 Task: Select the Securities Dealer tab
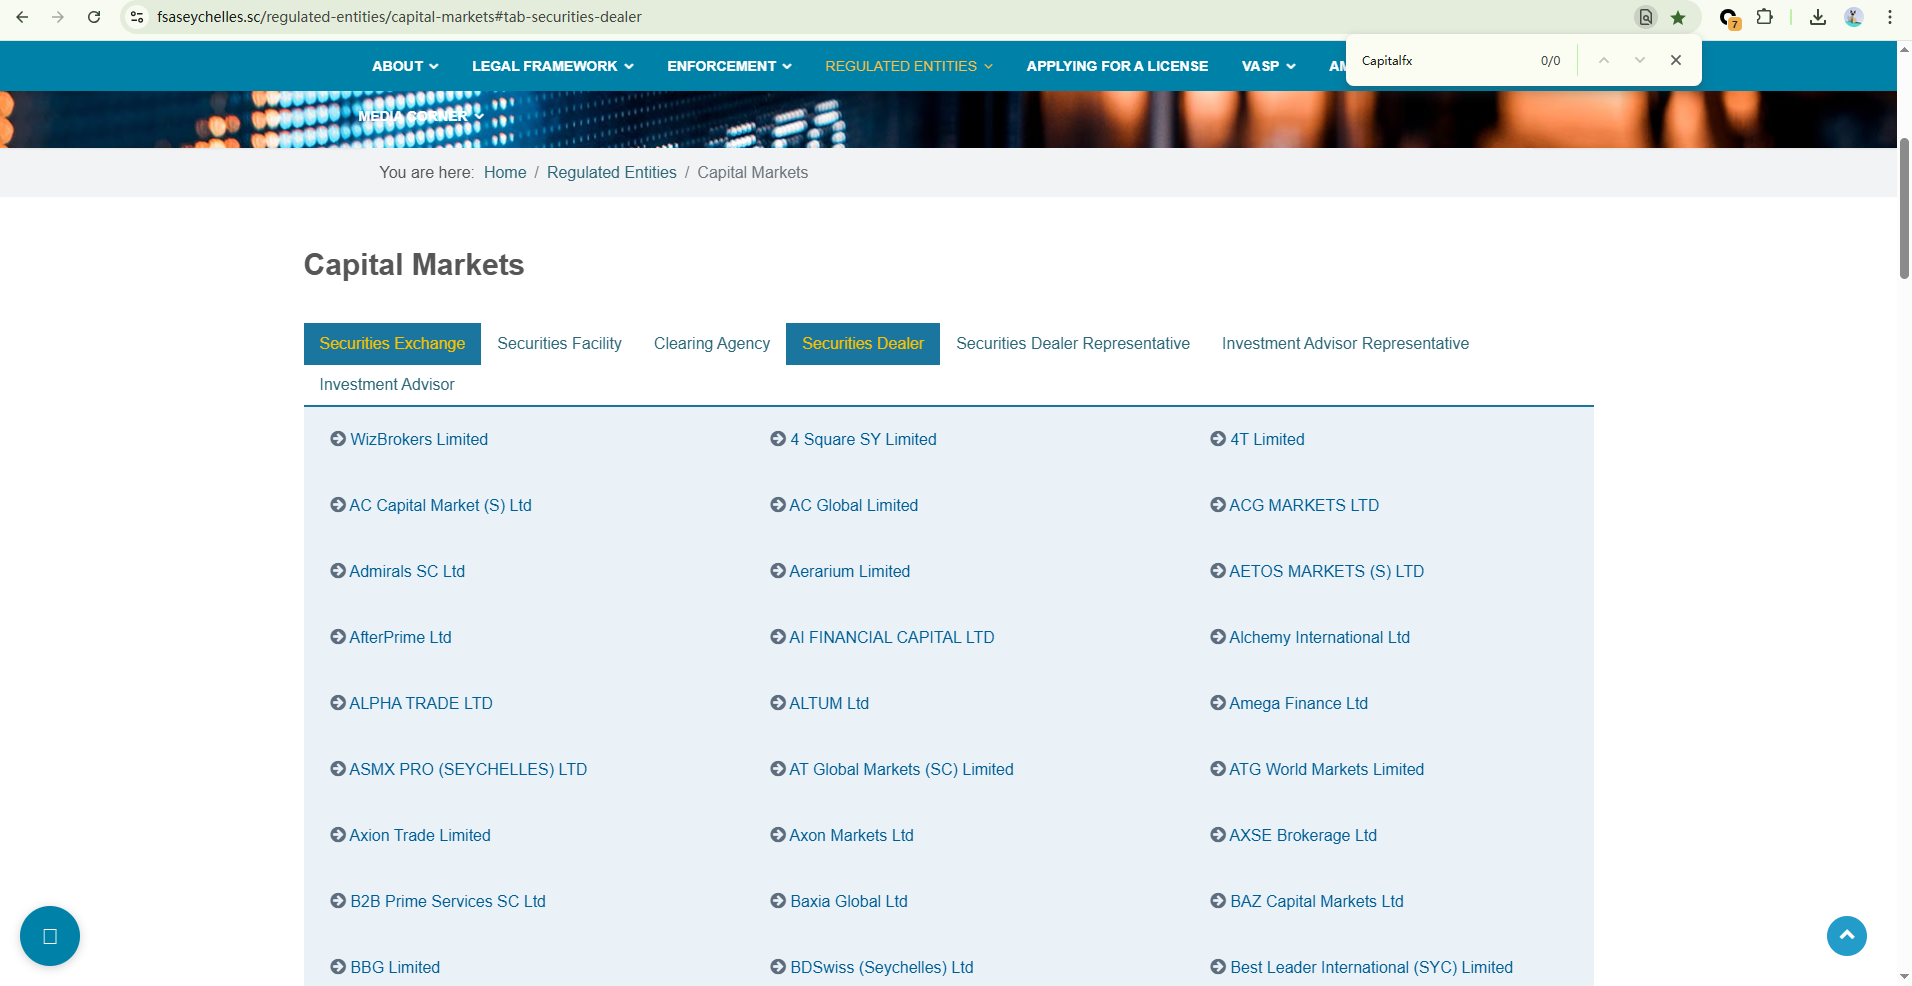point(863,344)
